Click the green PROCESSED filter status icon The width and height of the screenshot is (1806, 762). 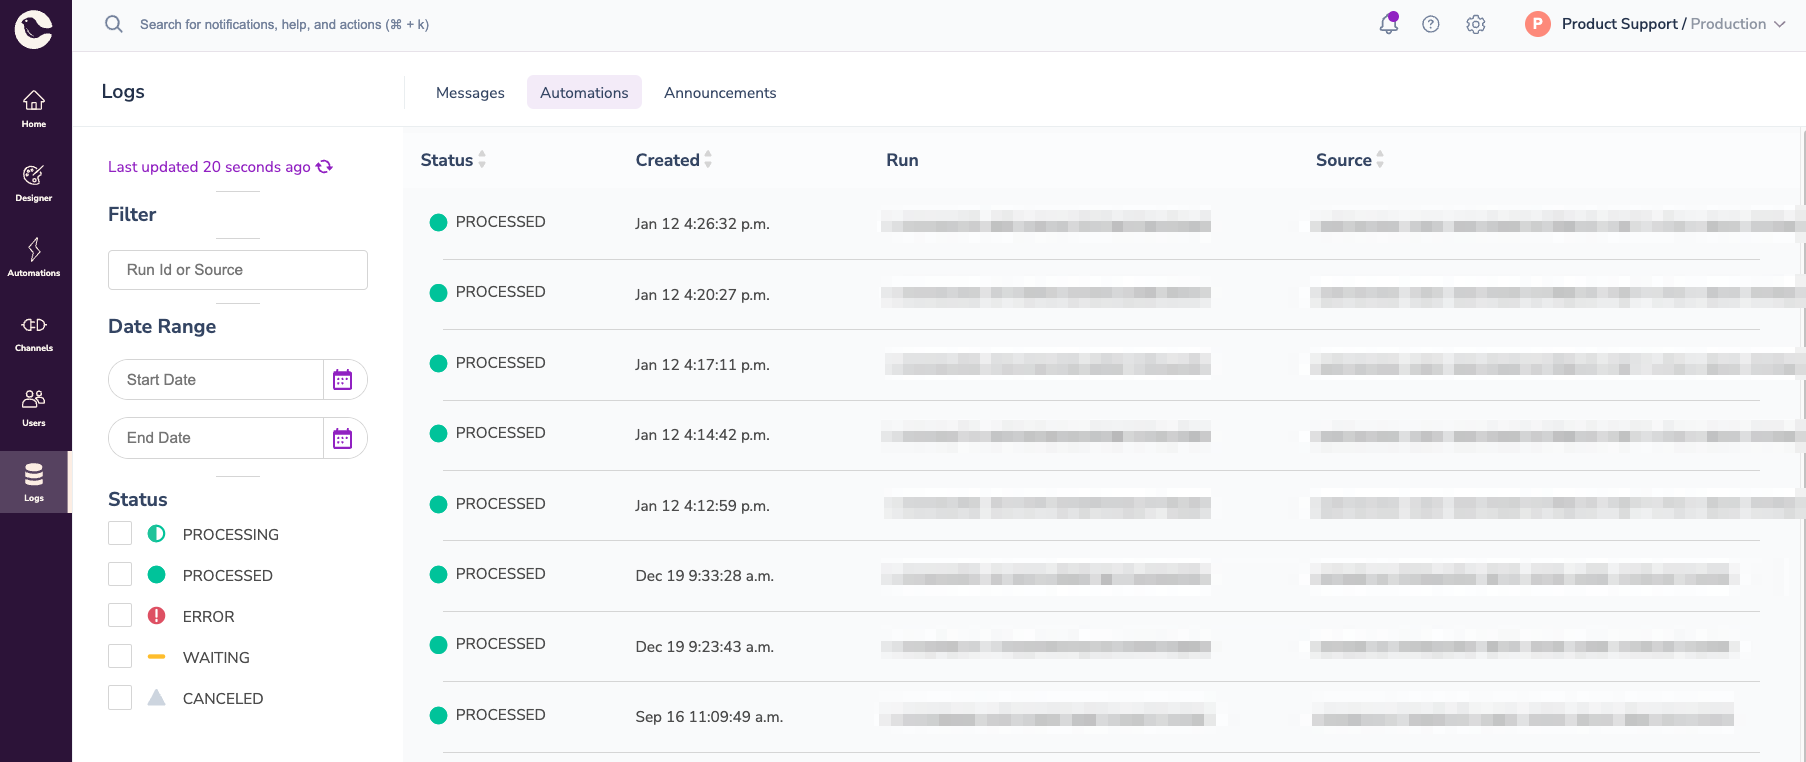[x=156, y=575]
